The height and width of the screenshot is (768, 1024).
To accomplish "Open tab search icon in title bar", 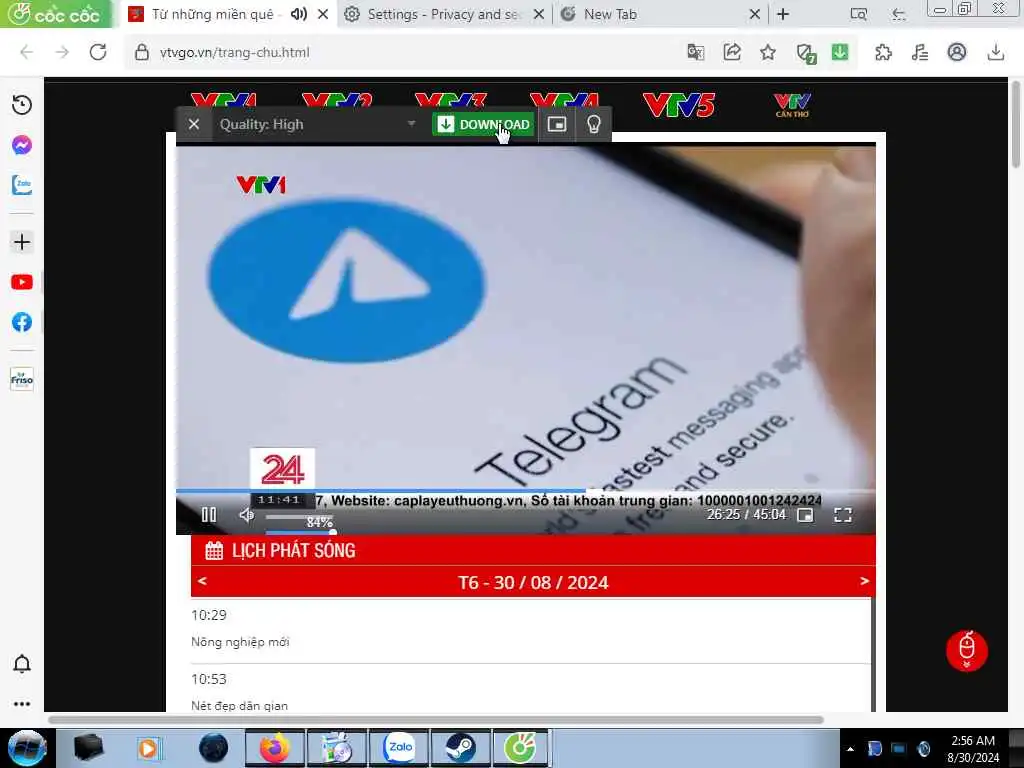I will coord(859,14).
